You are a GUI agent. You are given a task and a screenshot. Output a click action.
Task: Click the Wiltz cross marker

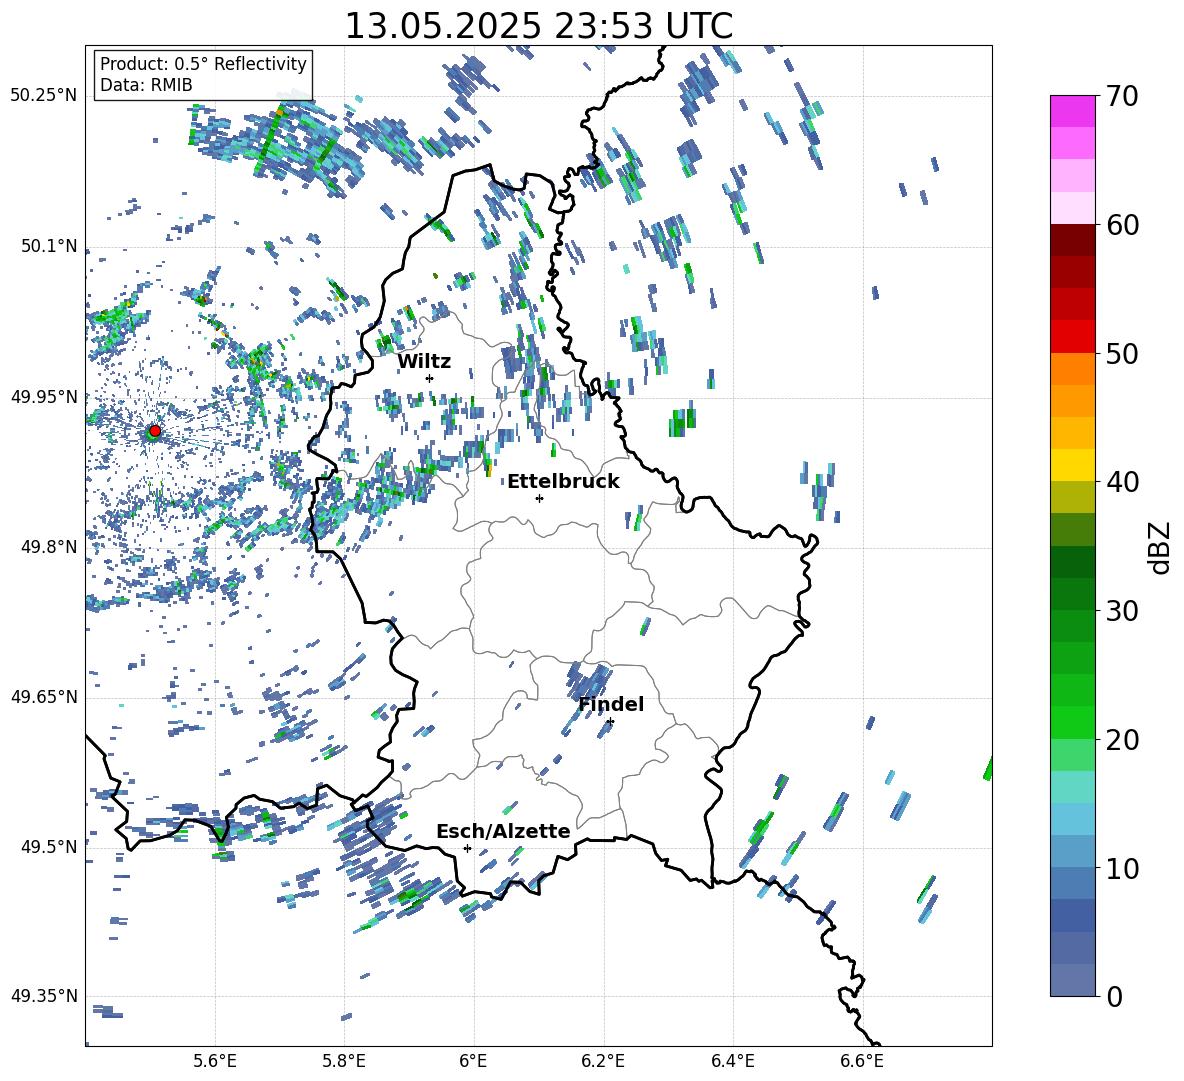[430, 378]
